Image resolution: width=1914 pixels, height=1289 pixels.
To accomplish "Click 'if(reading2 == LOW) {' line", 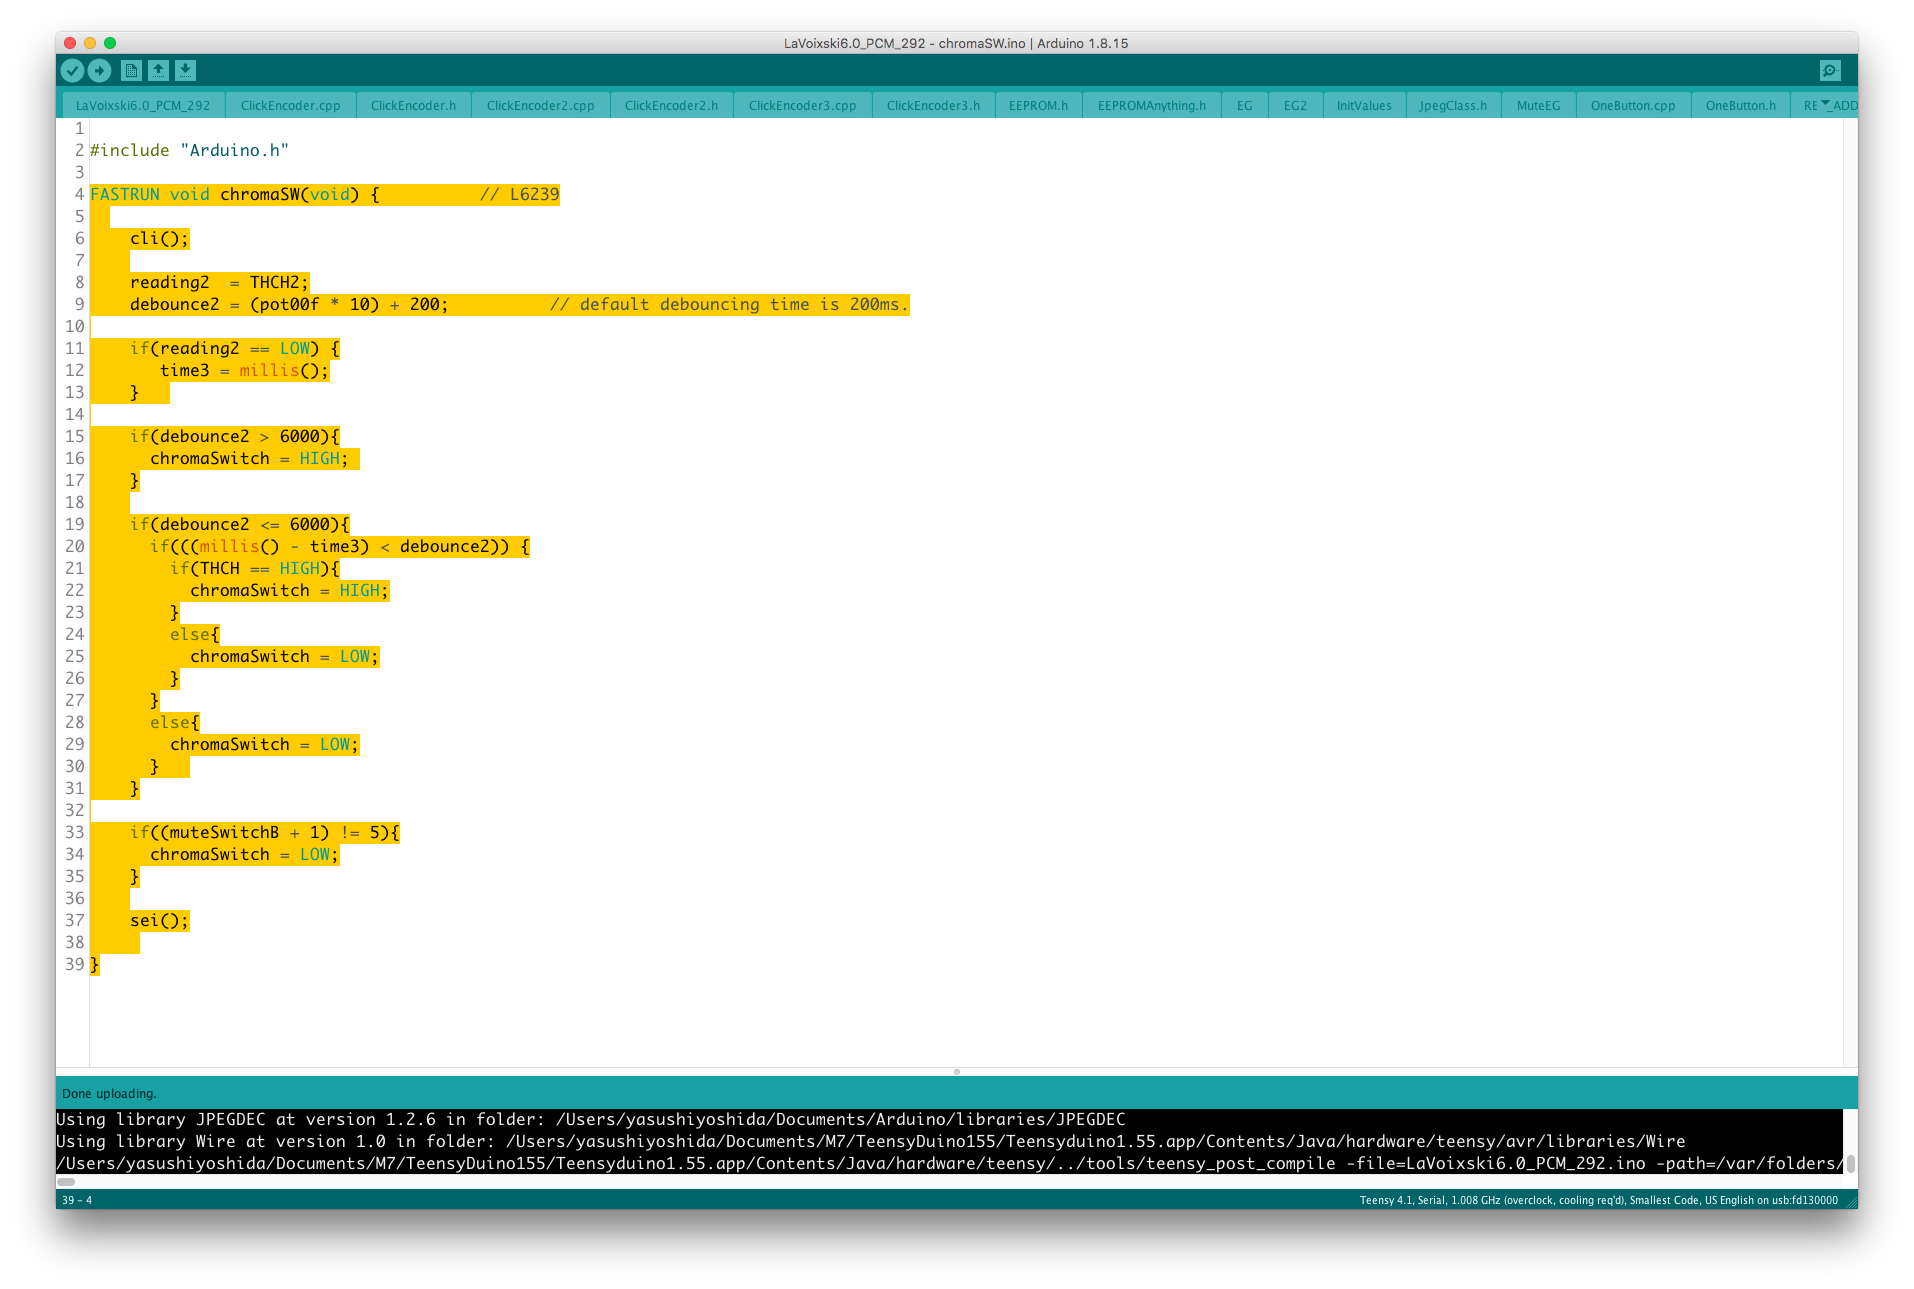I will 235,348.
